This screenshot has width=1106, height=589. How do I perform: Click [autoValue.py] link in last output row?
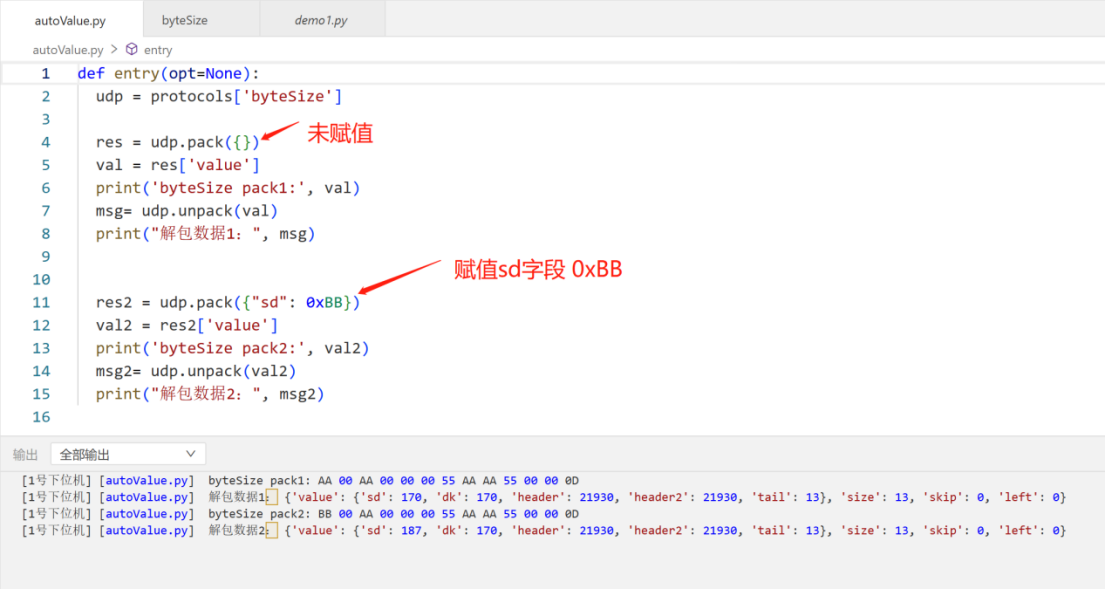(147, 530)
